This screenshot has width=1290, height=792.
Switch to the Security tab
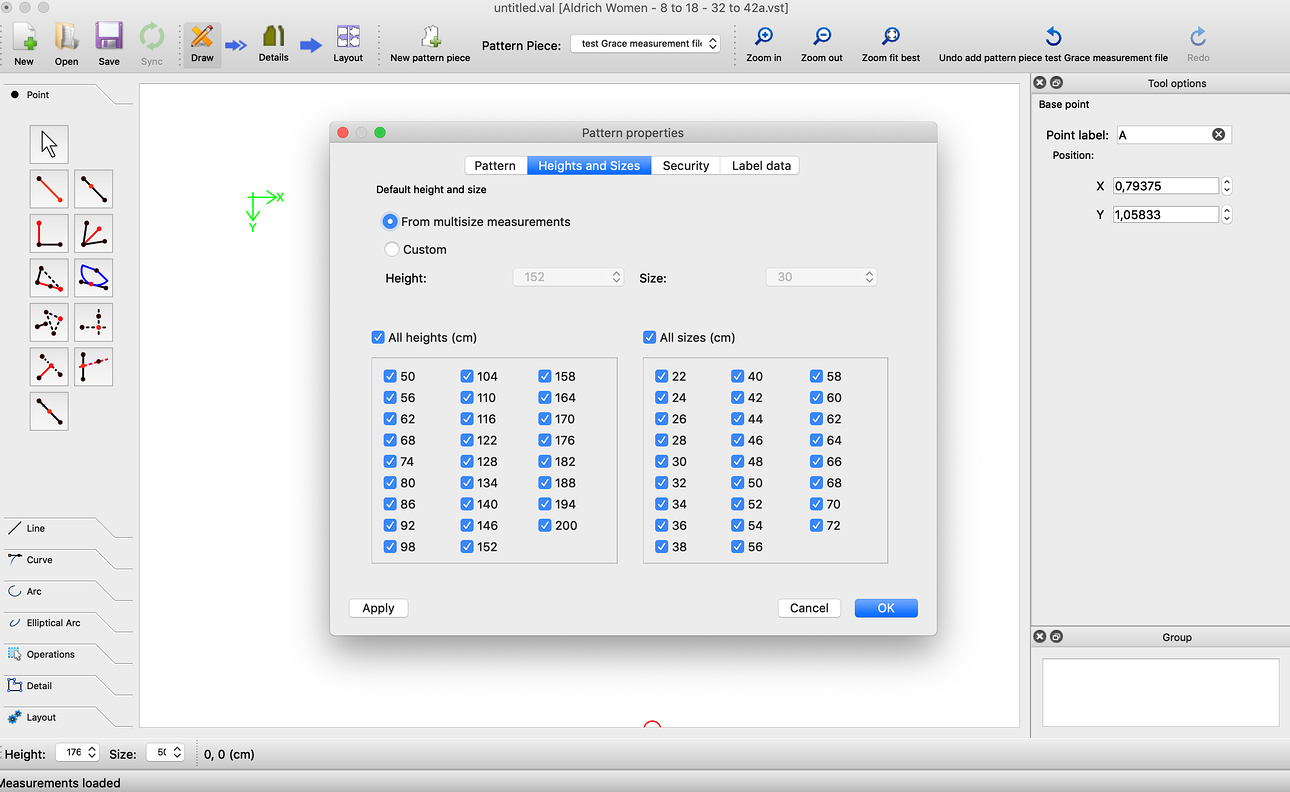(685, 166)
